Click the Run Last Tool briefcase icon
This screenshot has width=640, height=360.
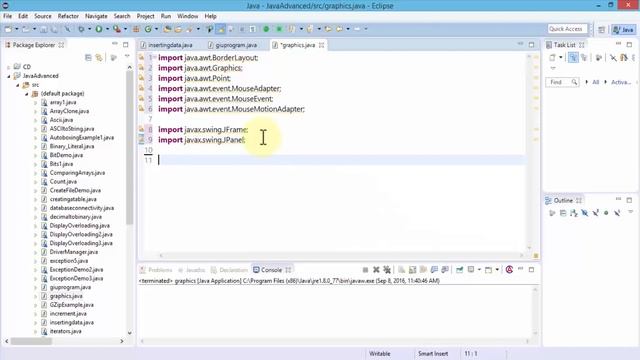117,29
